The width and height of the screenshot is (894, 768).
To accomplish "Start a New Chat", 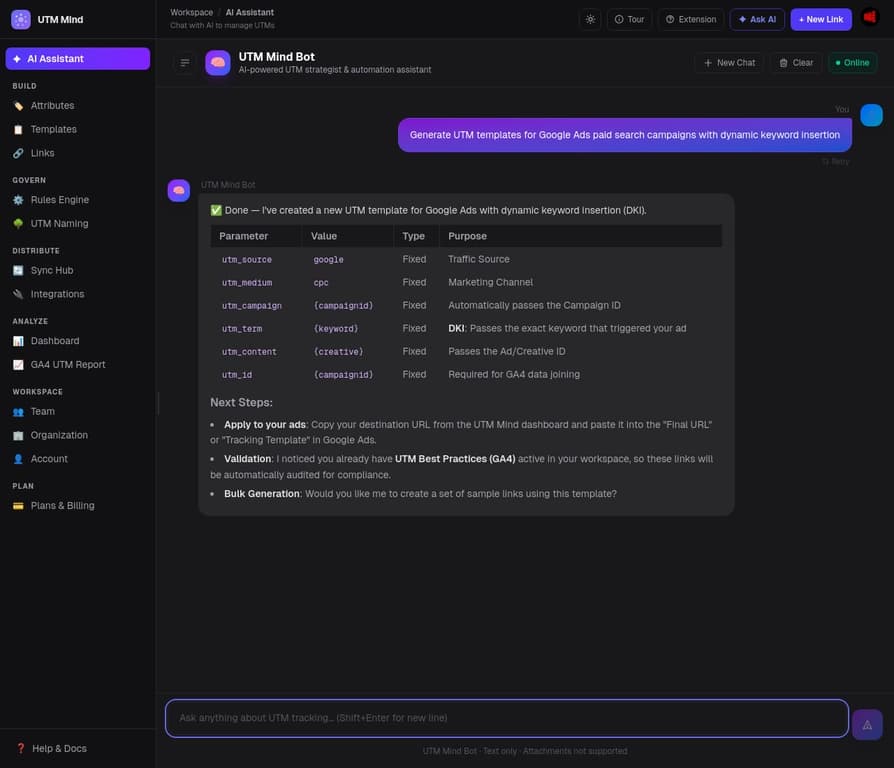I will (x=728, y=62).
